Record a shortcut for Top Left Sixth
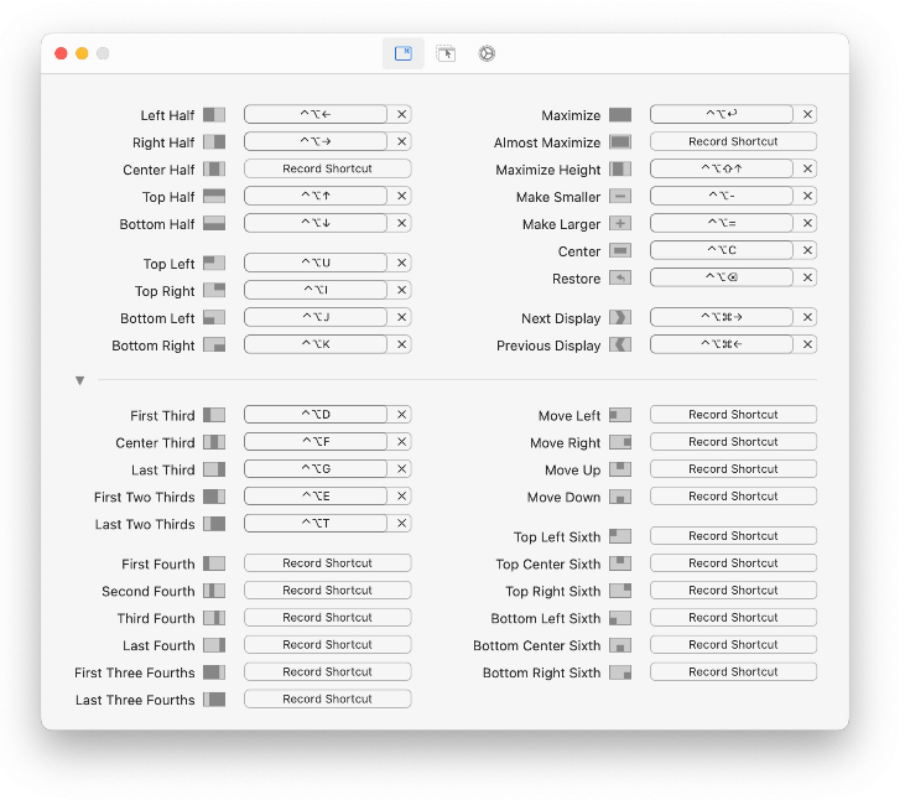This screenshot has height=800, width=905. click(733, 536)
